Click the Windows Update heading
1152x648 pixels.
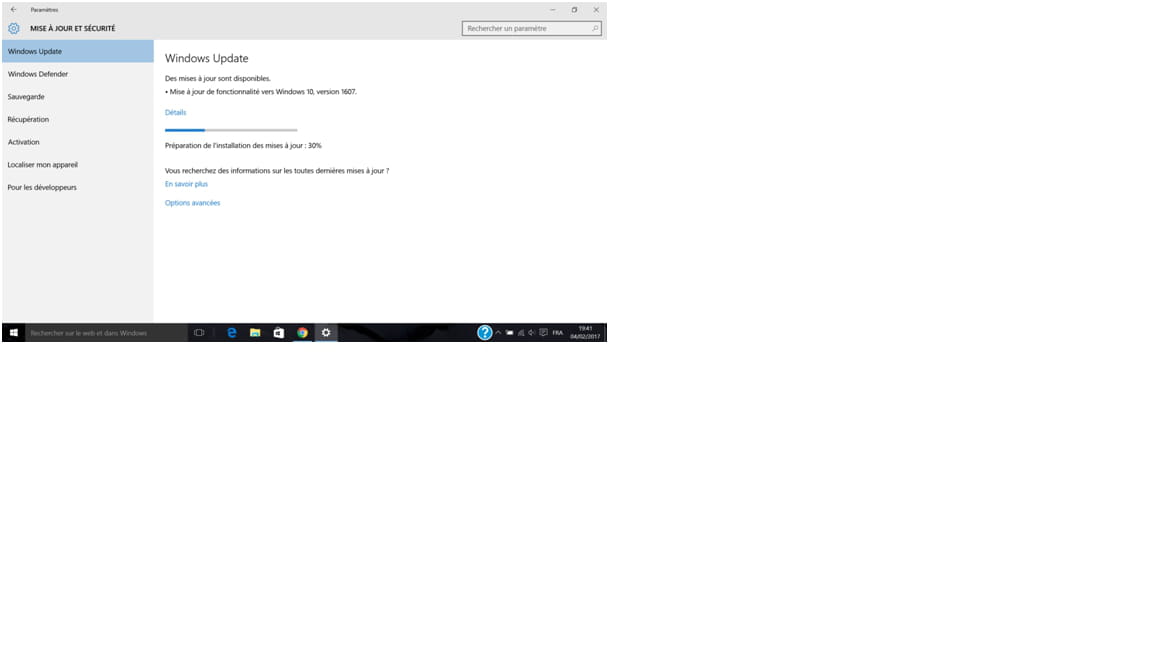point(206,58)
